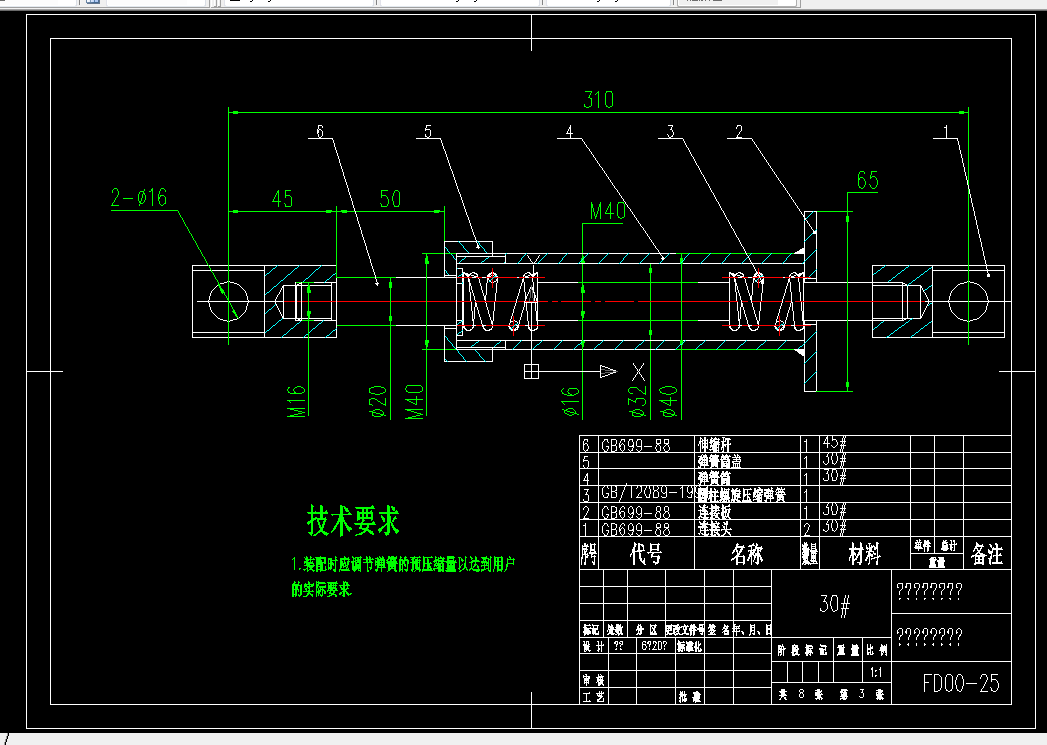Click the 连接头 part name cell

pos(714,529)
